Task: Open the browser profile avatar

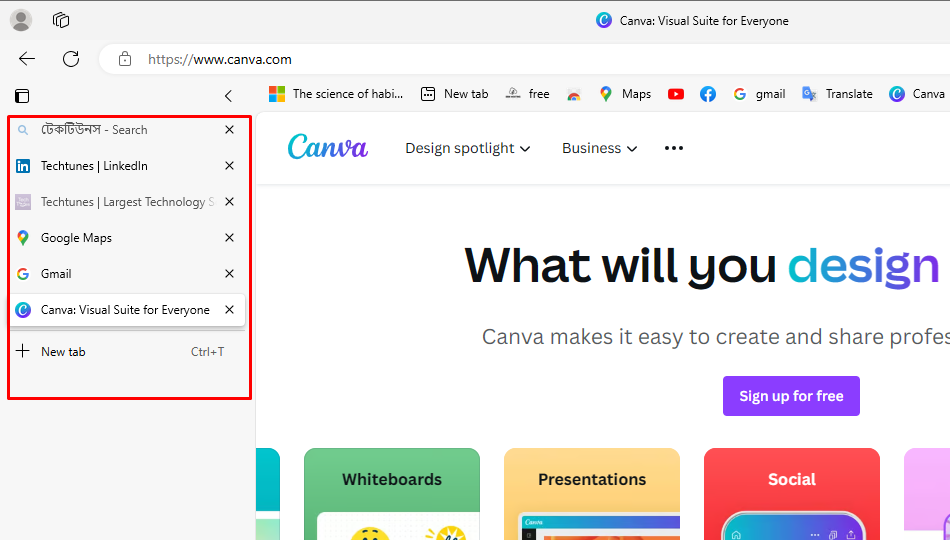Action: point(21,20)
